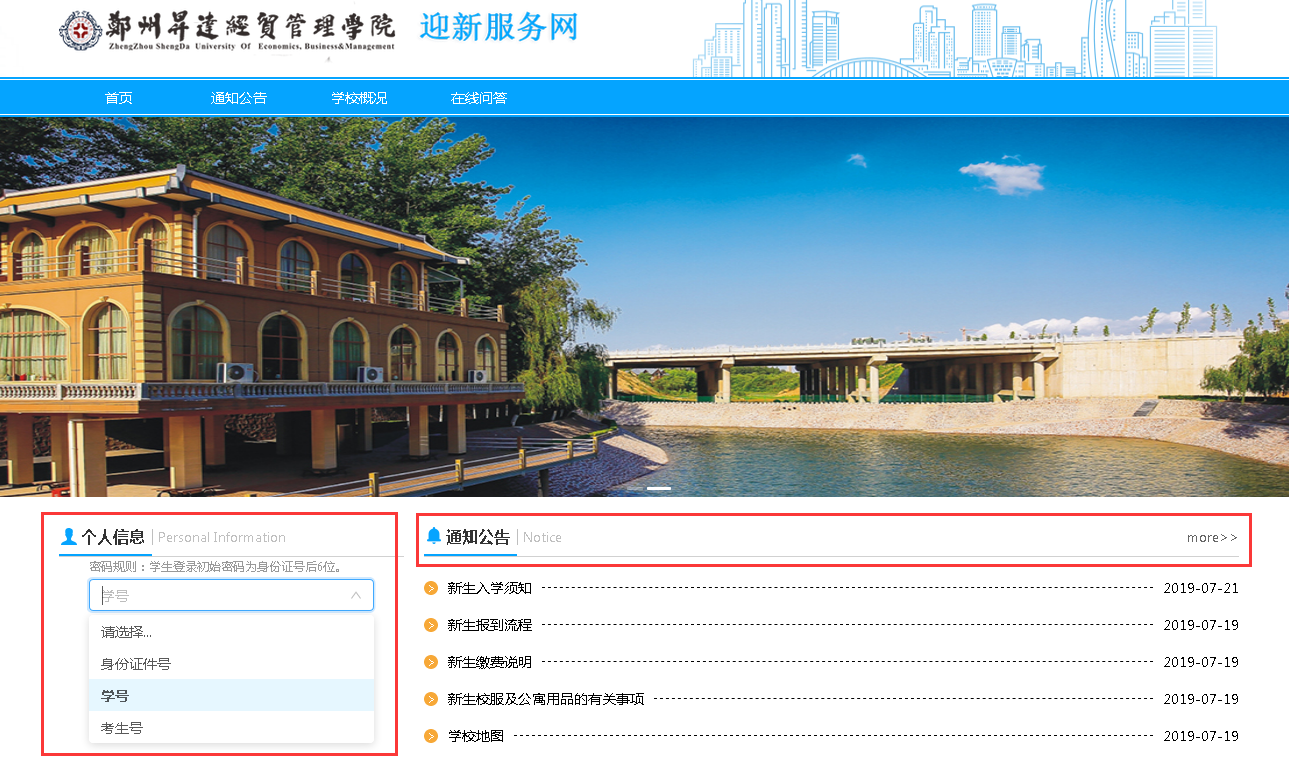Click the person icon beside 个人信息
Image resolution: width=1289 pixels, height=758 pixels.
[x=69, y=537]
